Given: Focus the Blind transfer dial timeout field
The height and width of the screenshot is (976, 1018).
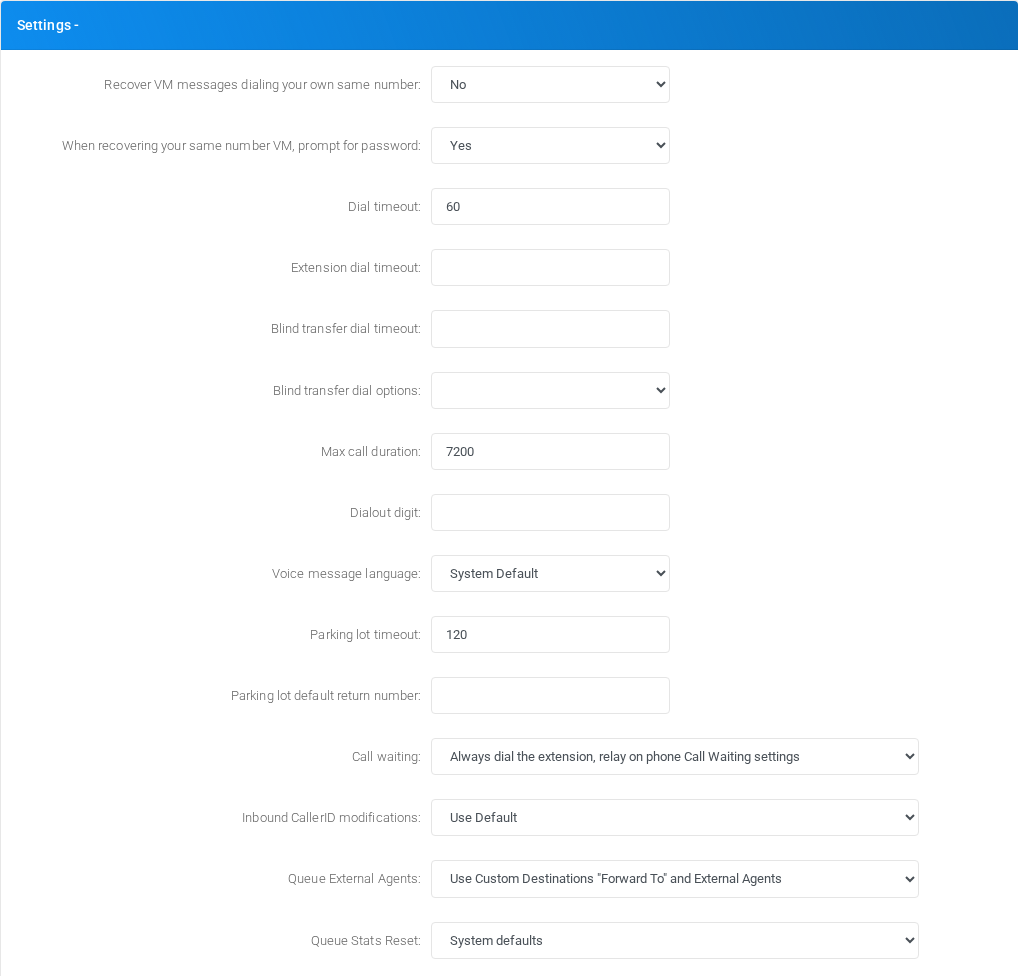Looking at the screenshot, I should point(550,329).
